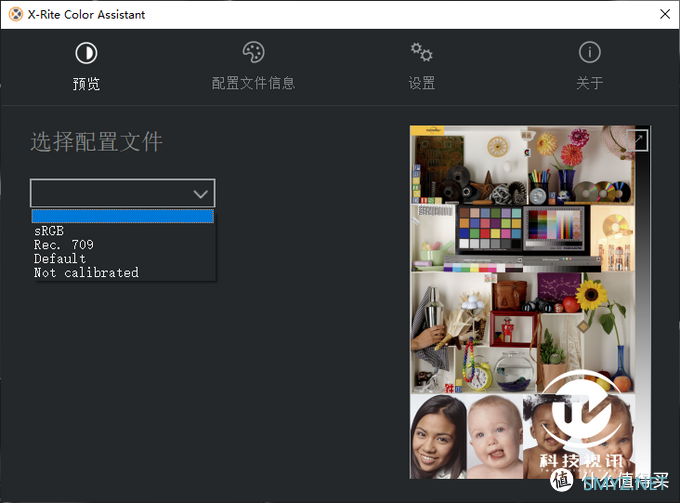Switch to the 设置 tab label
Screen dimensions: 680x503
tap(422, 83)
